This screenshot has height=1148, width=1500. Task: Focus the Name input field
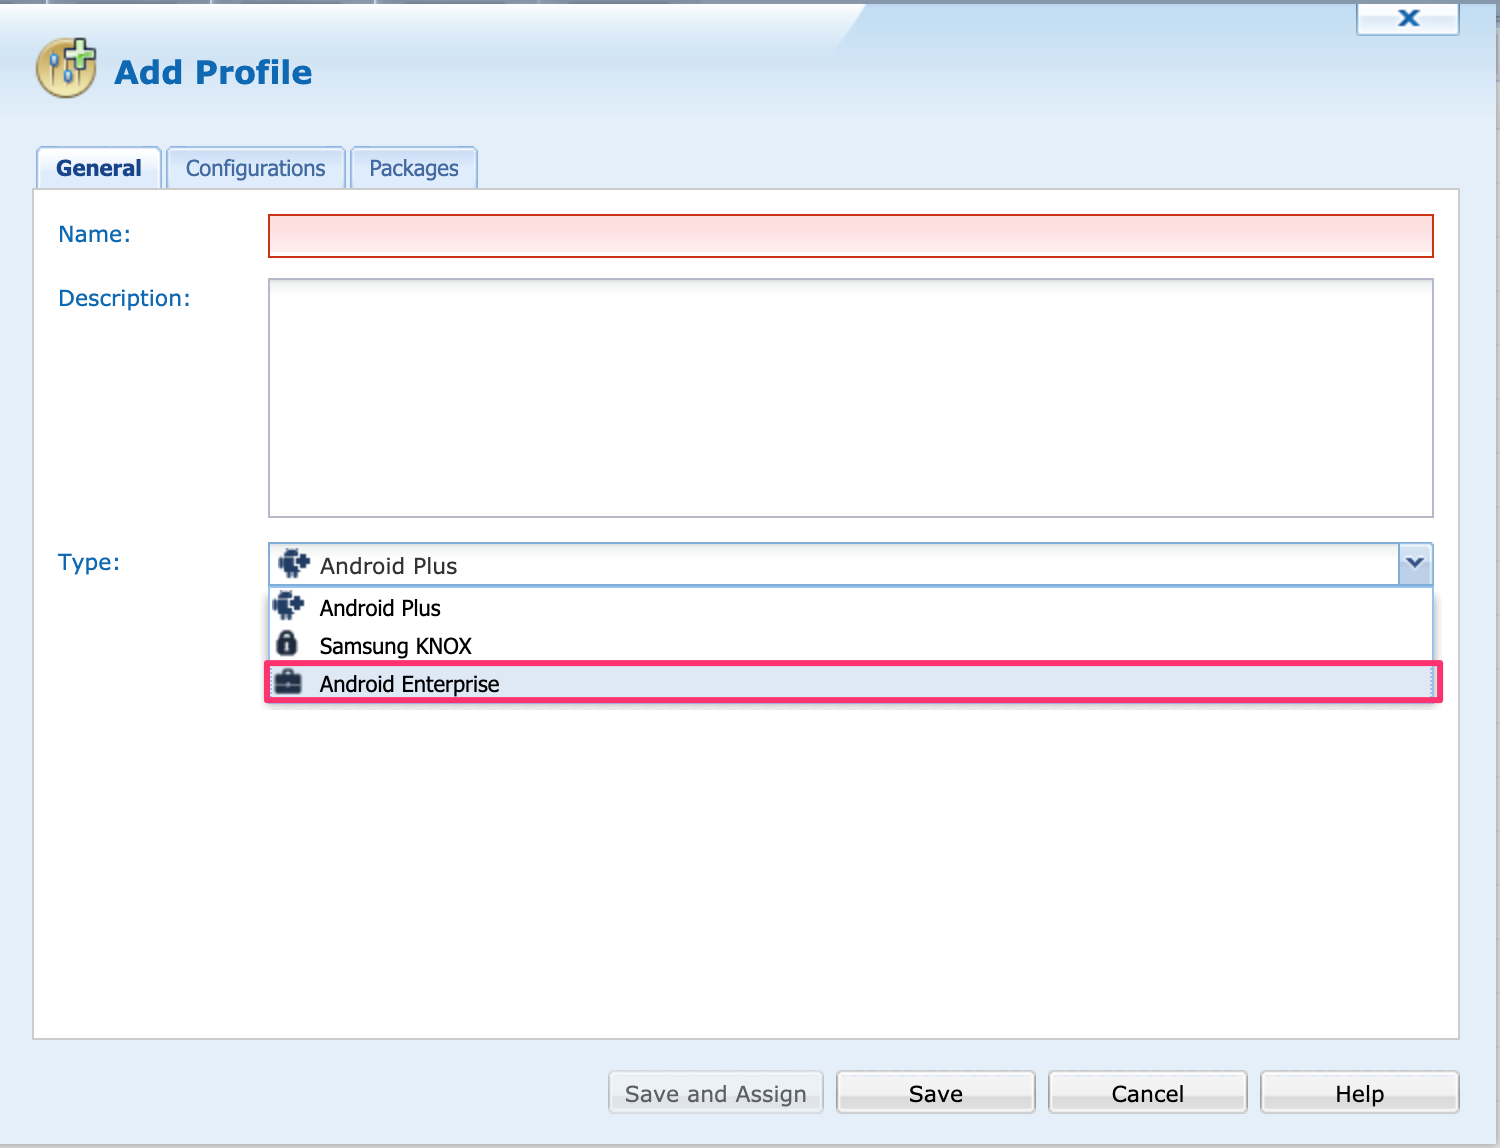pyautogui.click(x=850, y=236)
